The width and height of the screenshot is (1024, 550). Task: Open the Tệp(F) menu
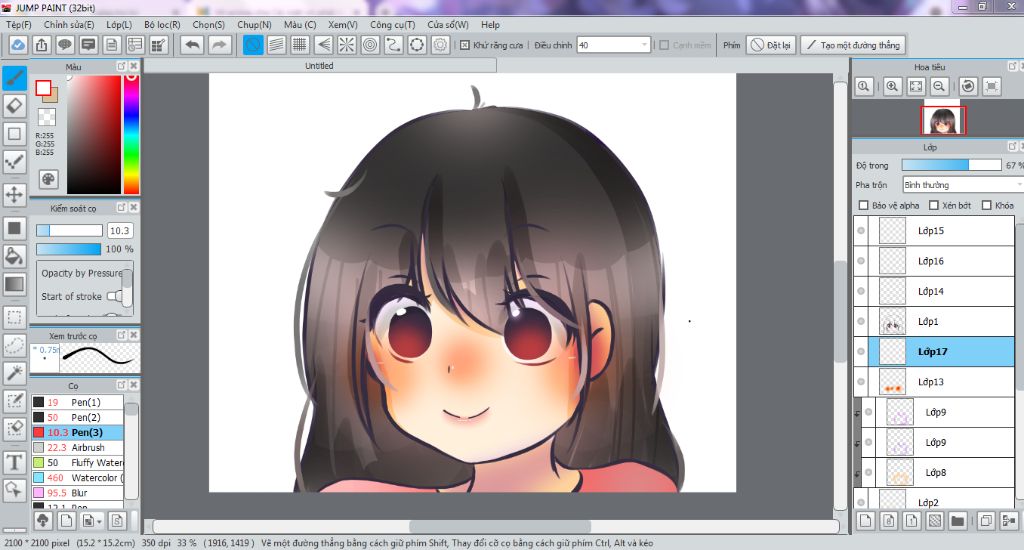(18, 25)
